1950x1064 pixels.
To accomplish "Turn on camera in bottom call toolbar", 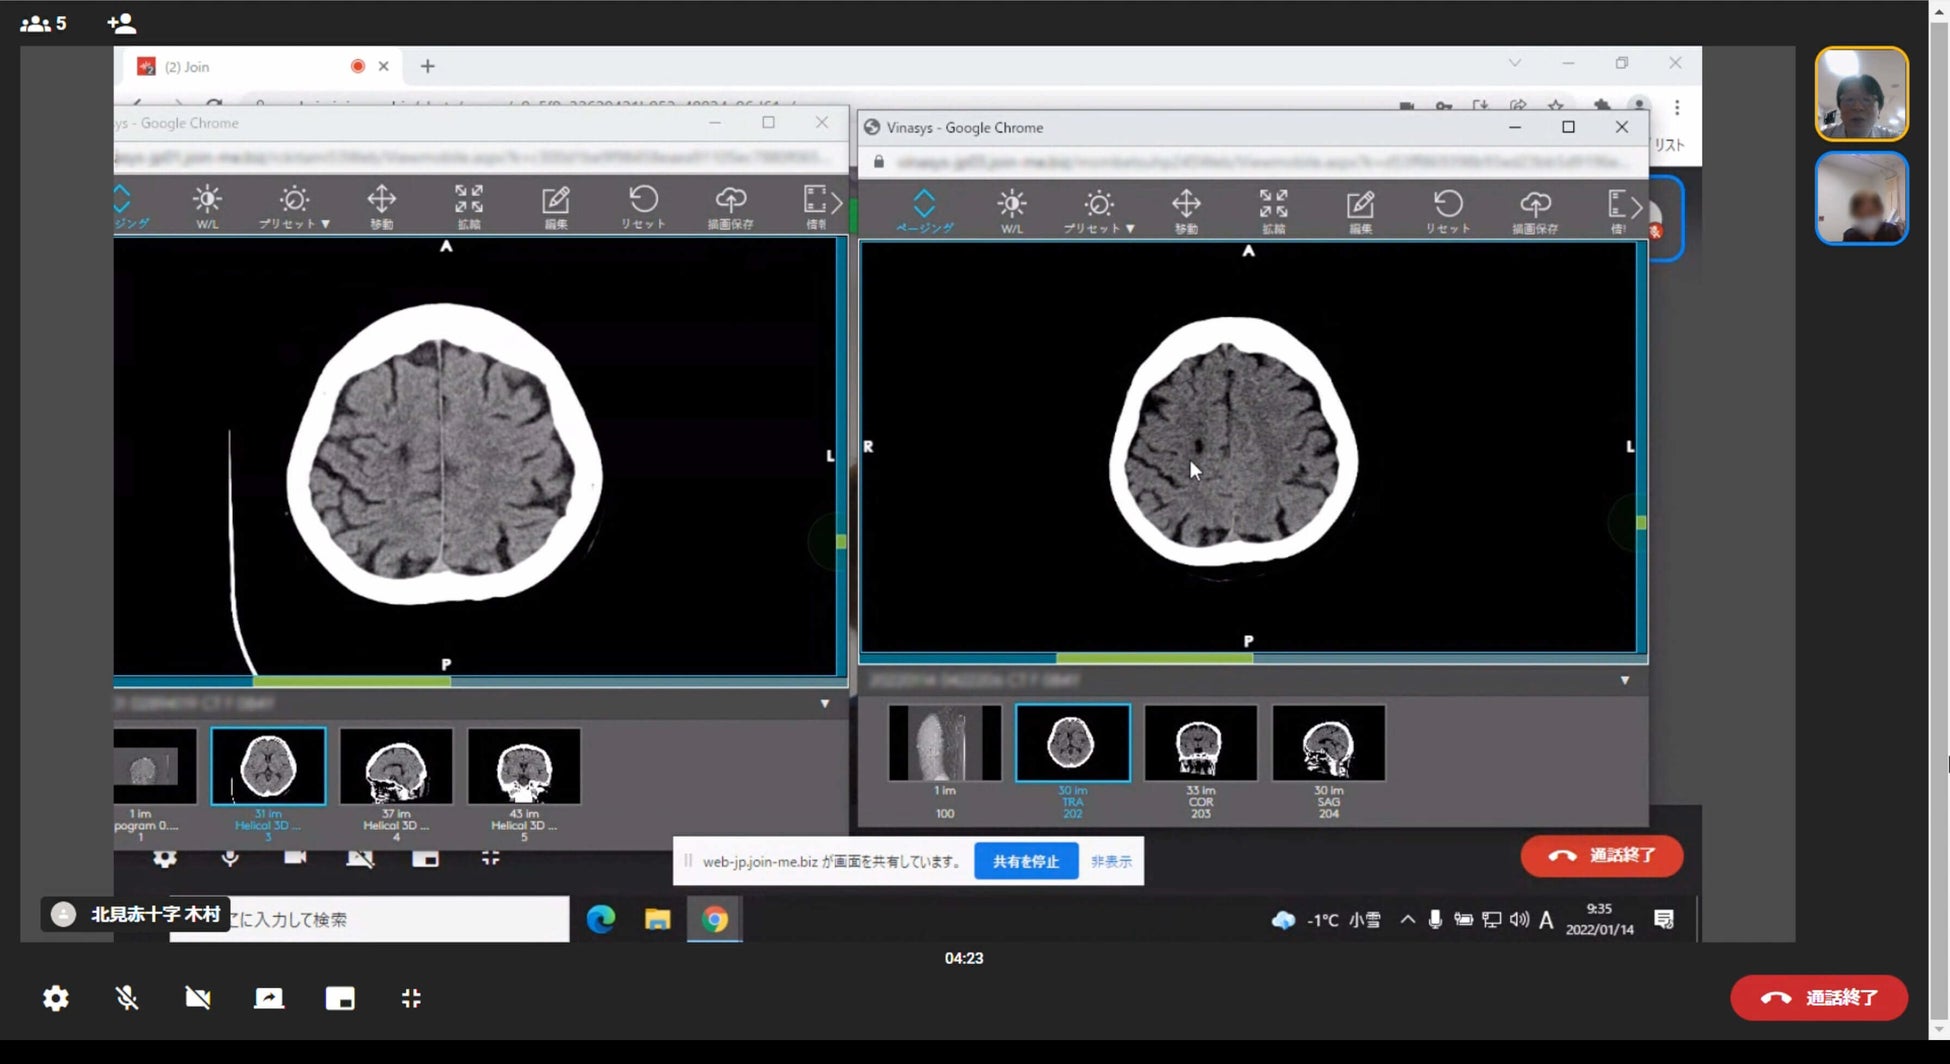I will click(x=197, y=998).
